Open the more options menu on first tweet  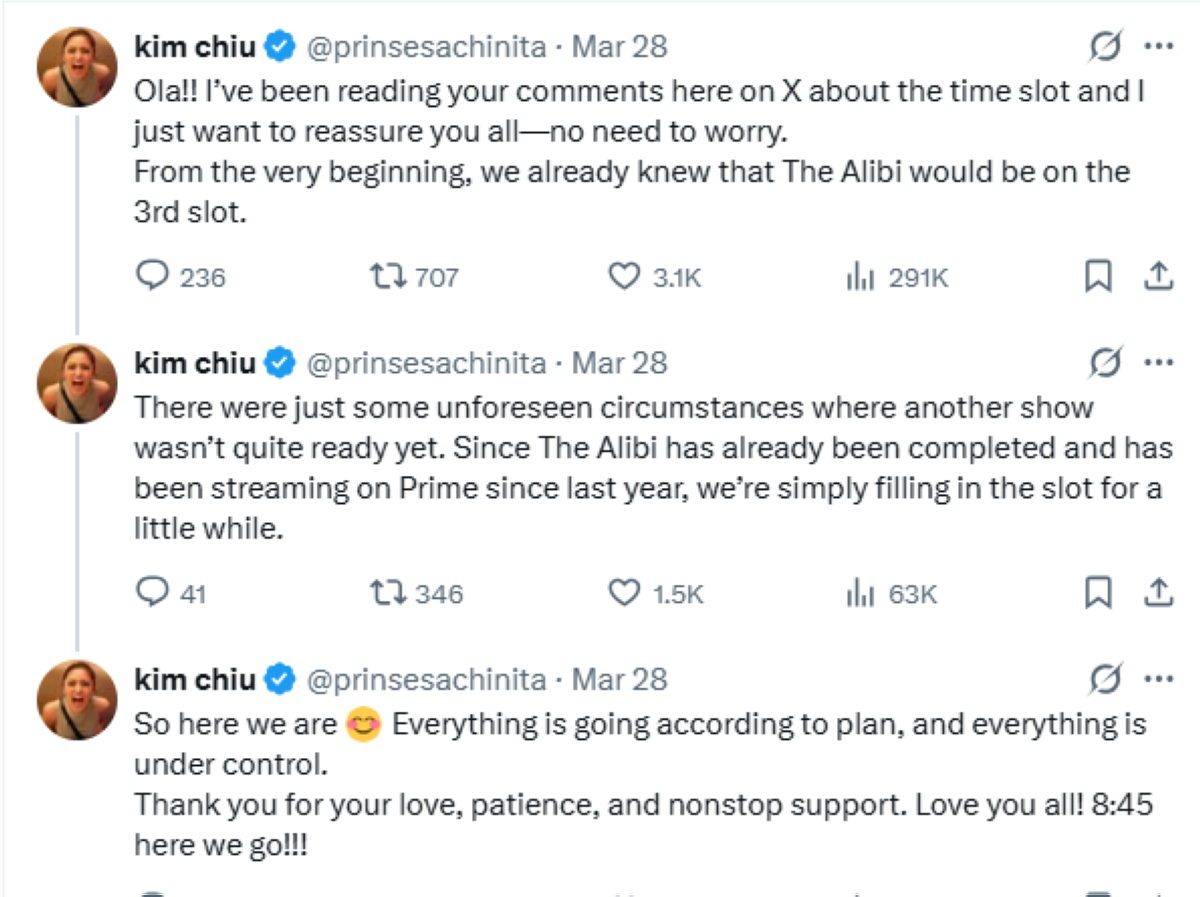coord(1157,46)
